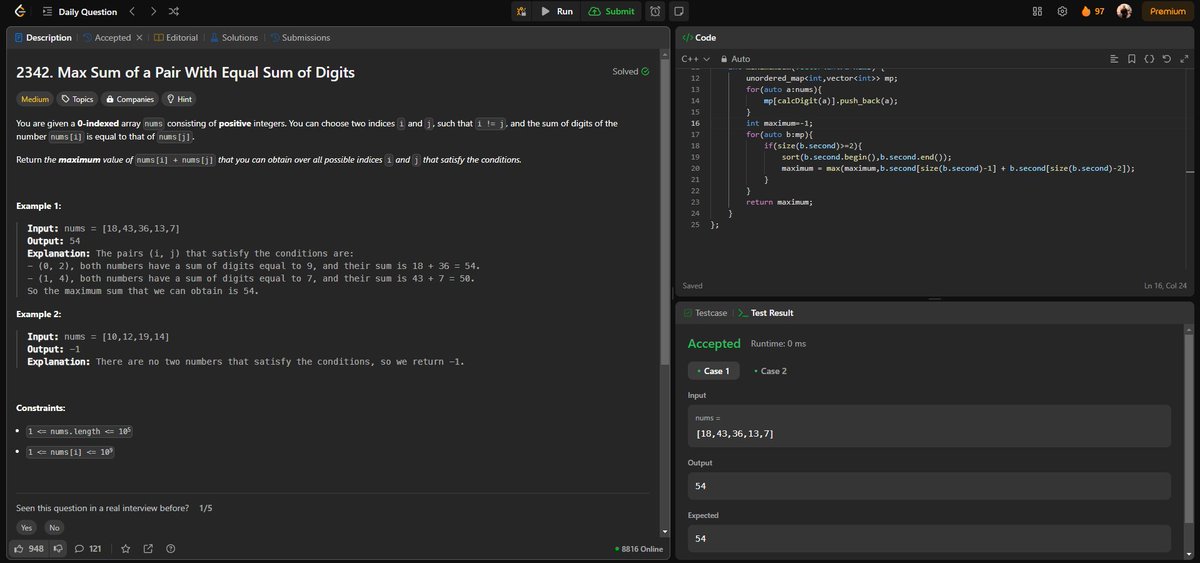Expand the Hint tag

click(179, 99)
